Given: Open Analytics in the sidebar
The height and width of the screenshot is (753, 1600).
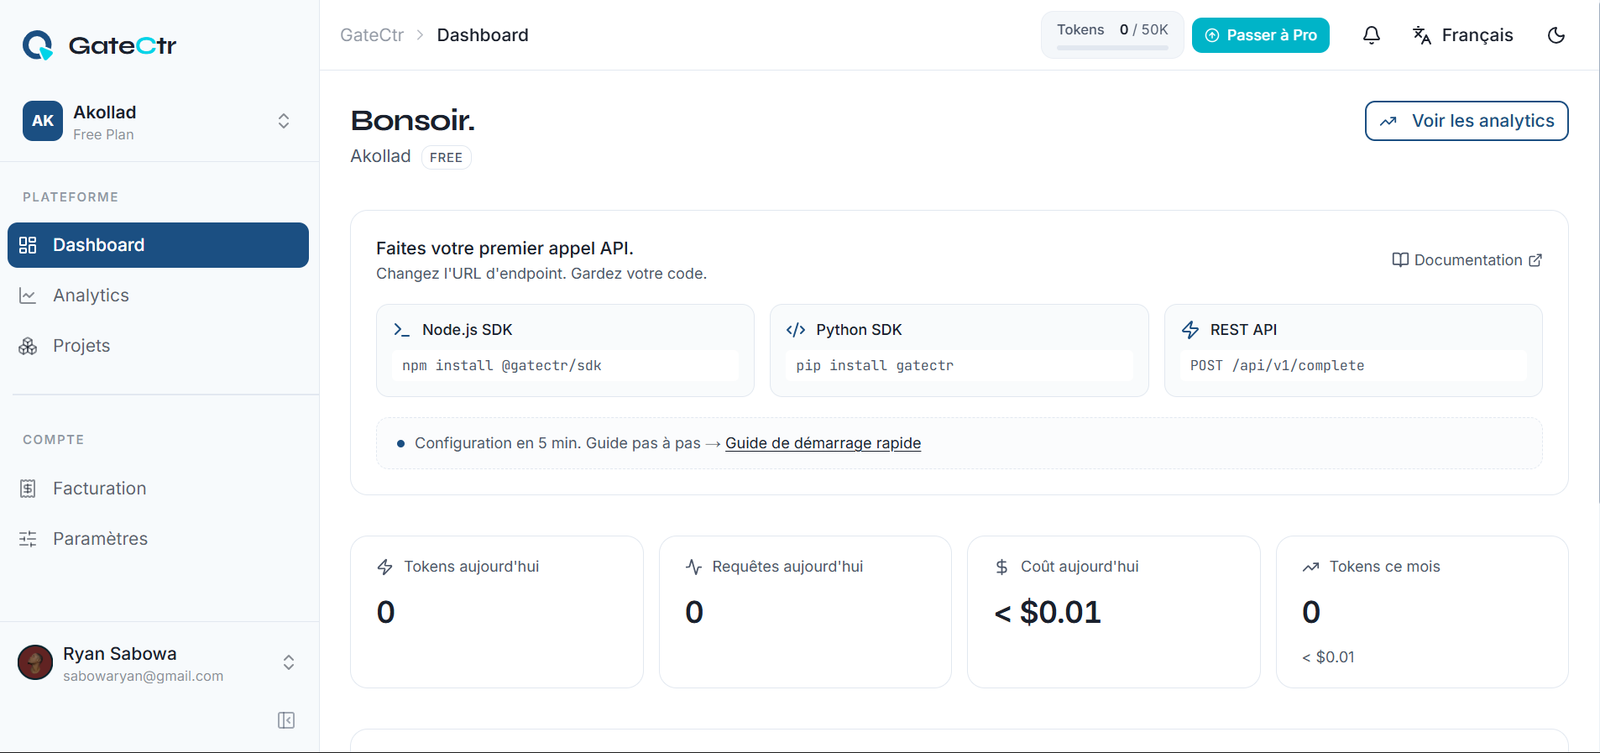Looking at the screenshot, I should [91, 296].
